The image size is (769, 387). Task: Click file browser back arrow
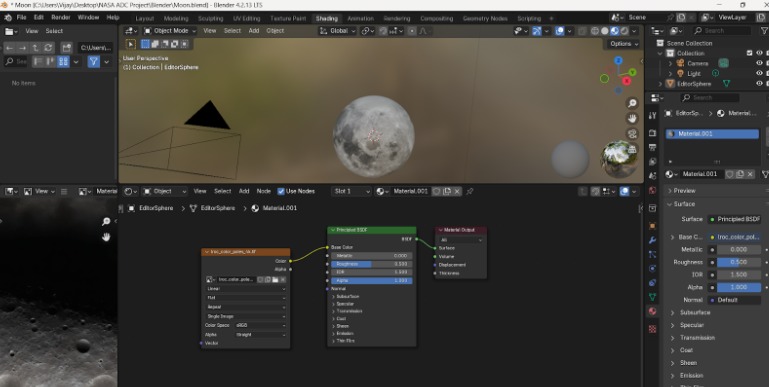click(9, 48)
